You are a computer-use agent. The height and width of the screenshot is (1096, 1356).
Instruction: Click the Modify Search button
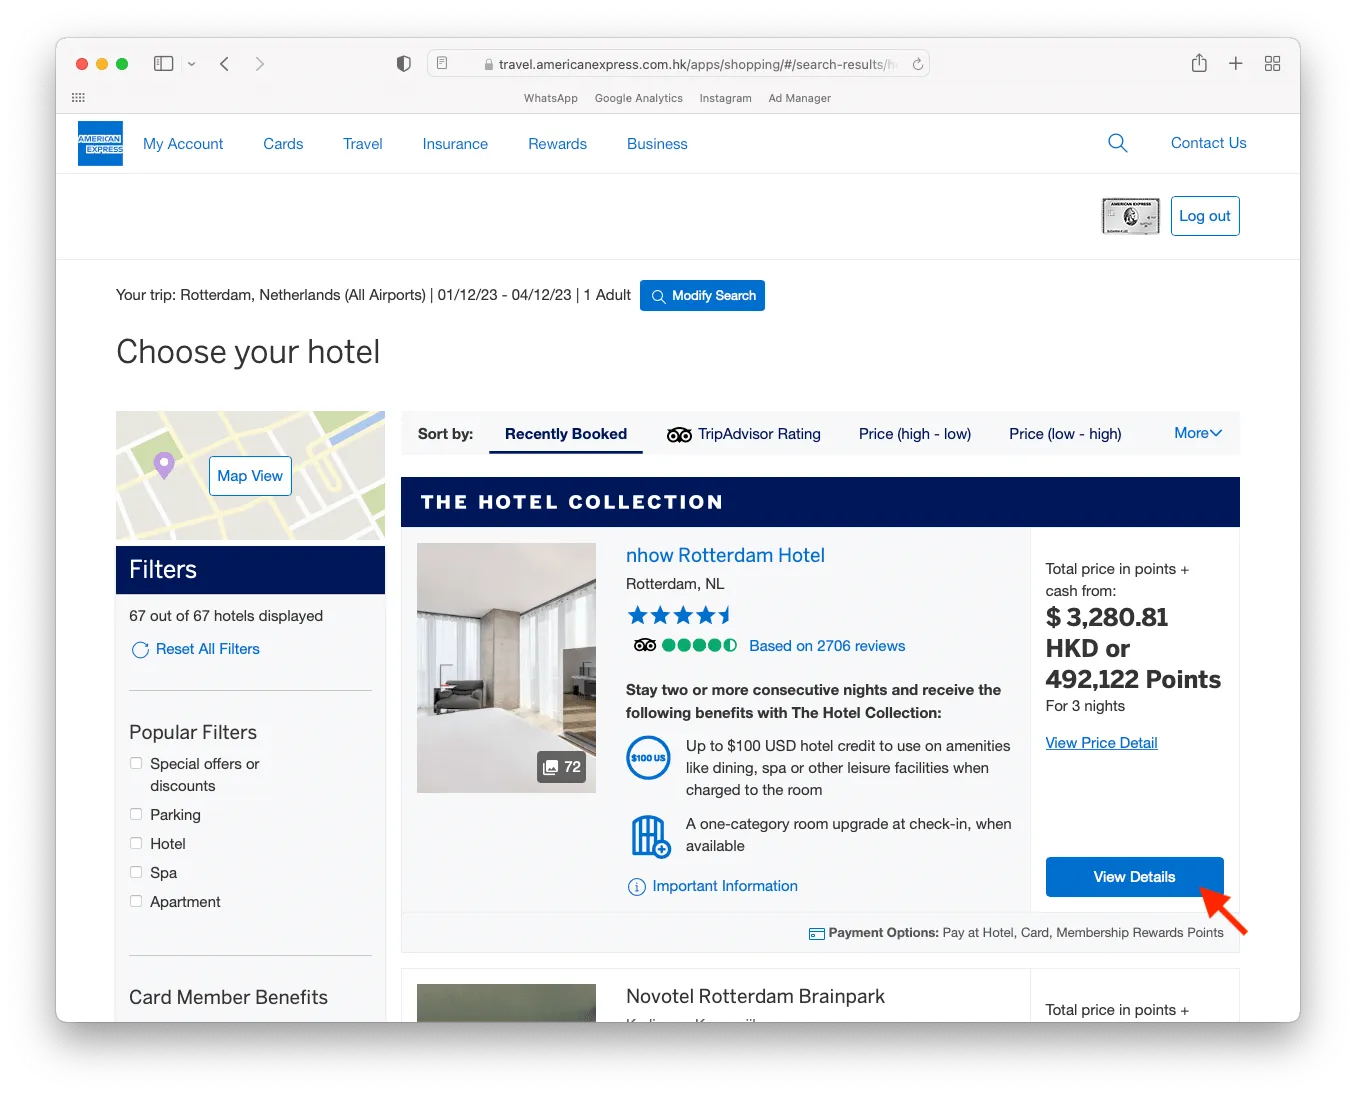pyautogui.click(x=702, y=296)
